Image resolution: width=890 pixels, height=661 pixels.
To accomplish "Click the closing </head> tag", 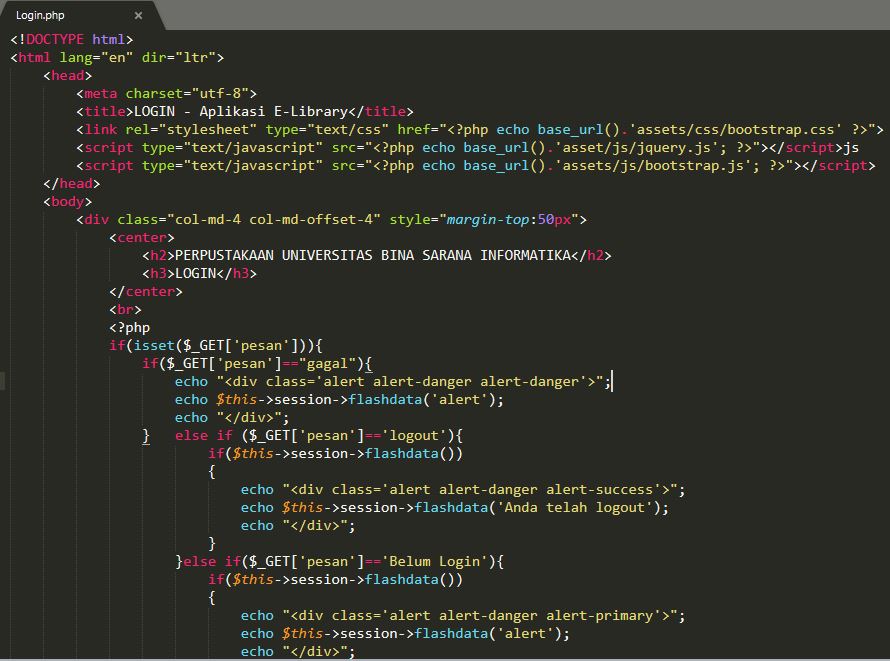I will pos(72,184).
